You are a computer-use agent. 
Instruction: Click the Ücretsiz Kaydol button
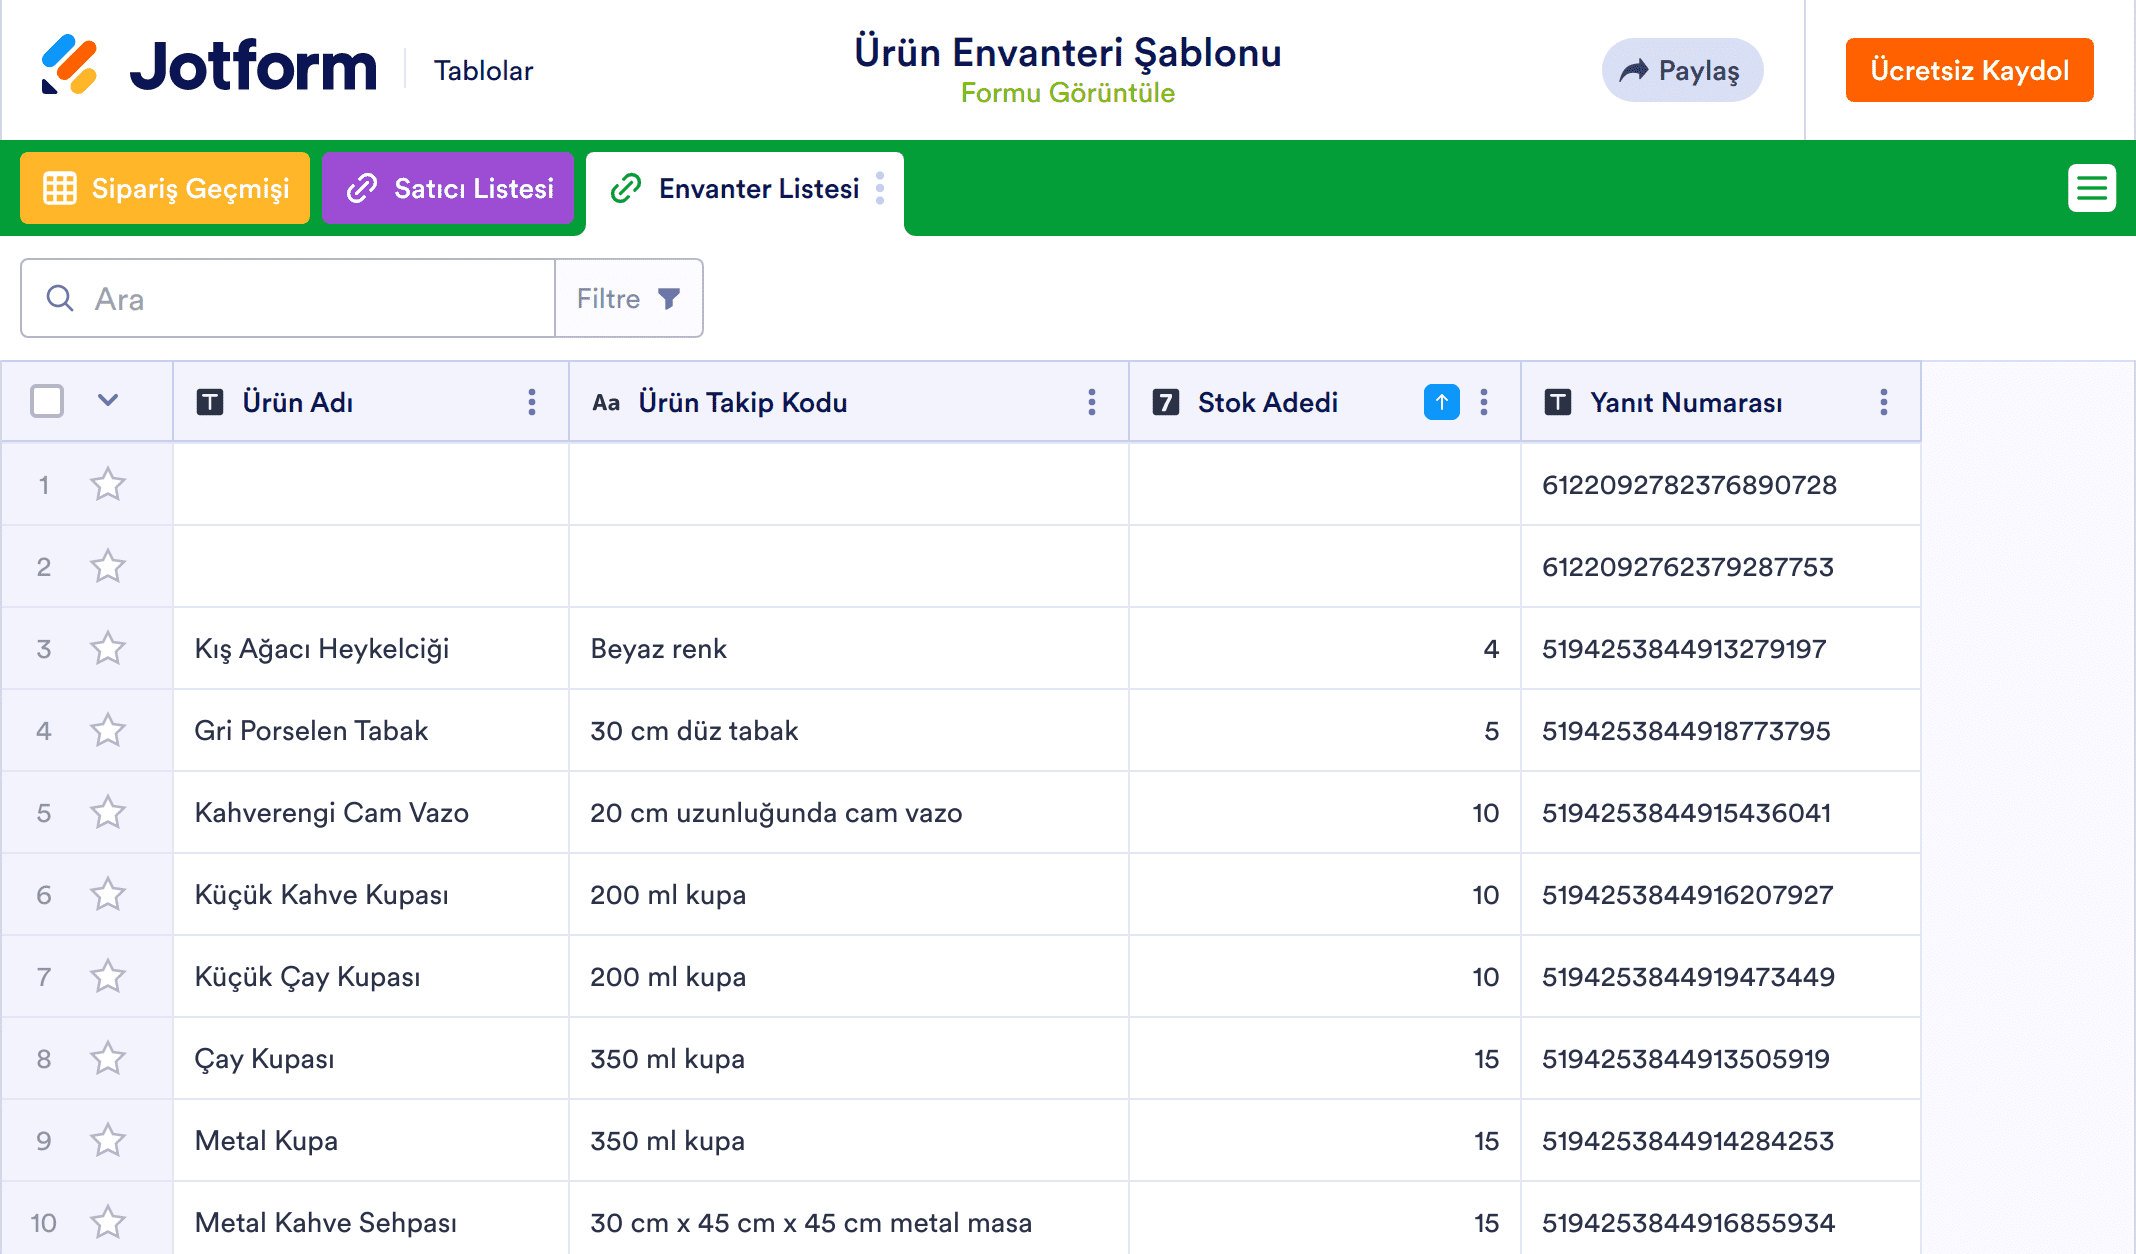click(x=1969, y=70)
